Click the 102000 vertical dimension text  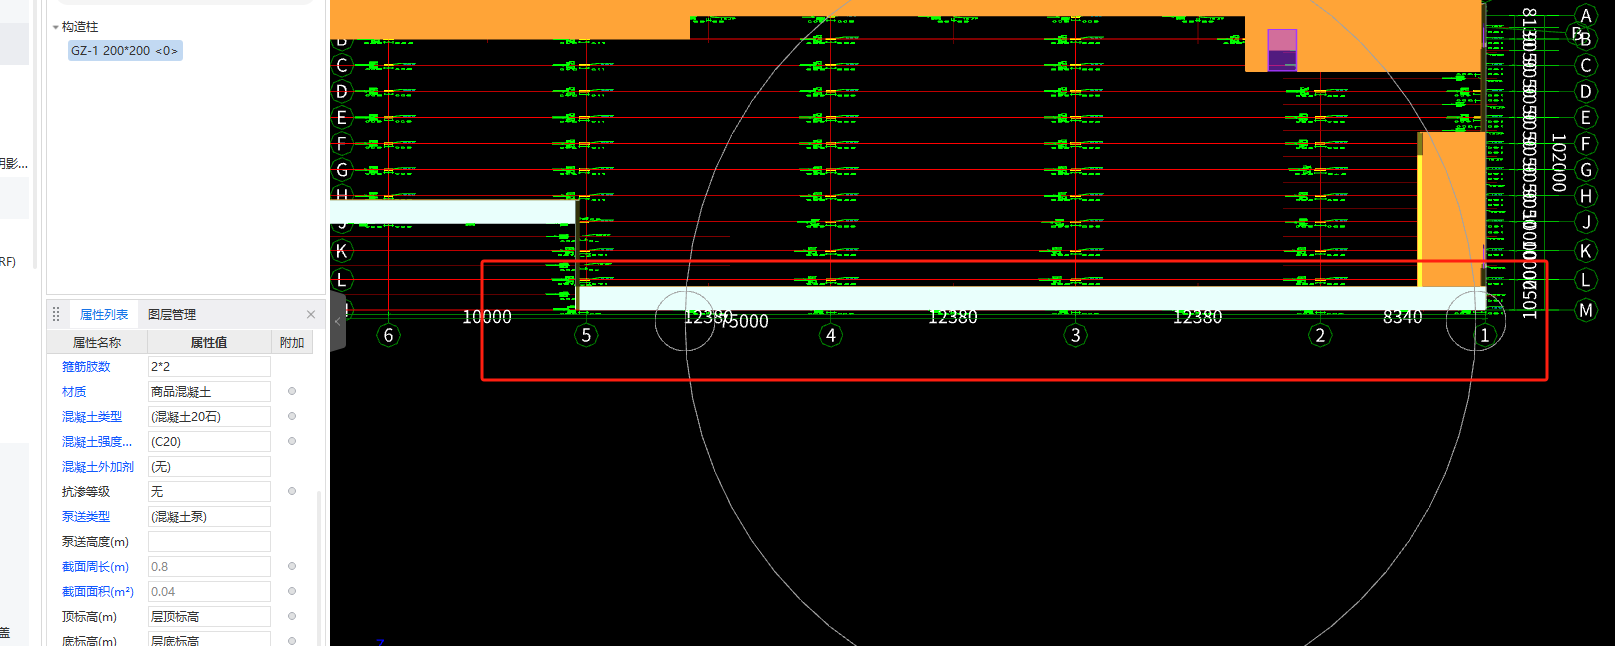1558,163
